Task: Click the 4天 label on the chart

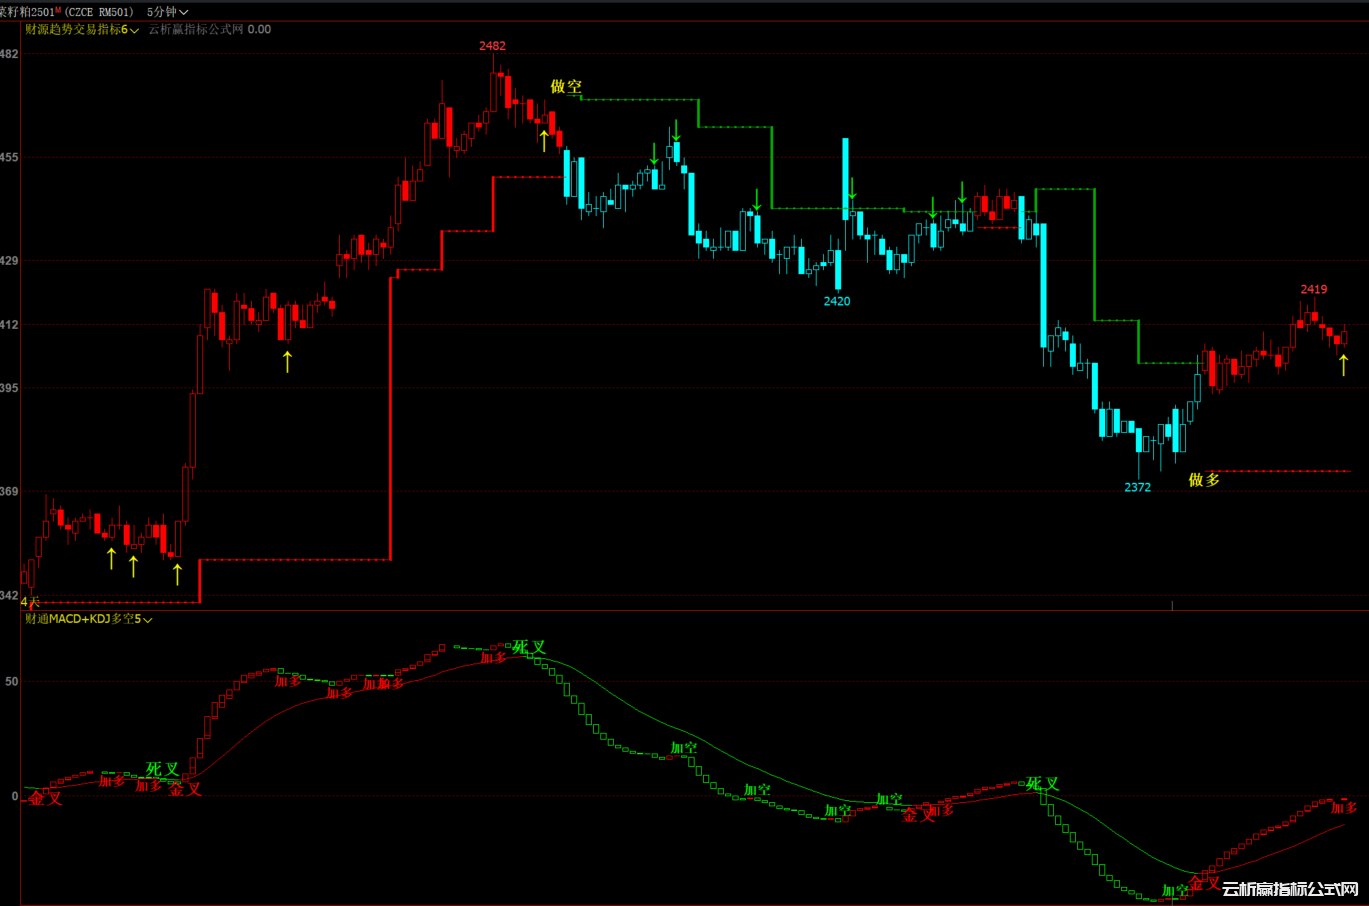Action: point(30,602)
